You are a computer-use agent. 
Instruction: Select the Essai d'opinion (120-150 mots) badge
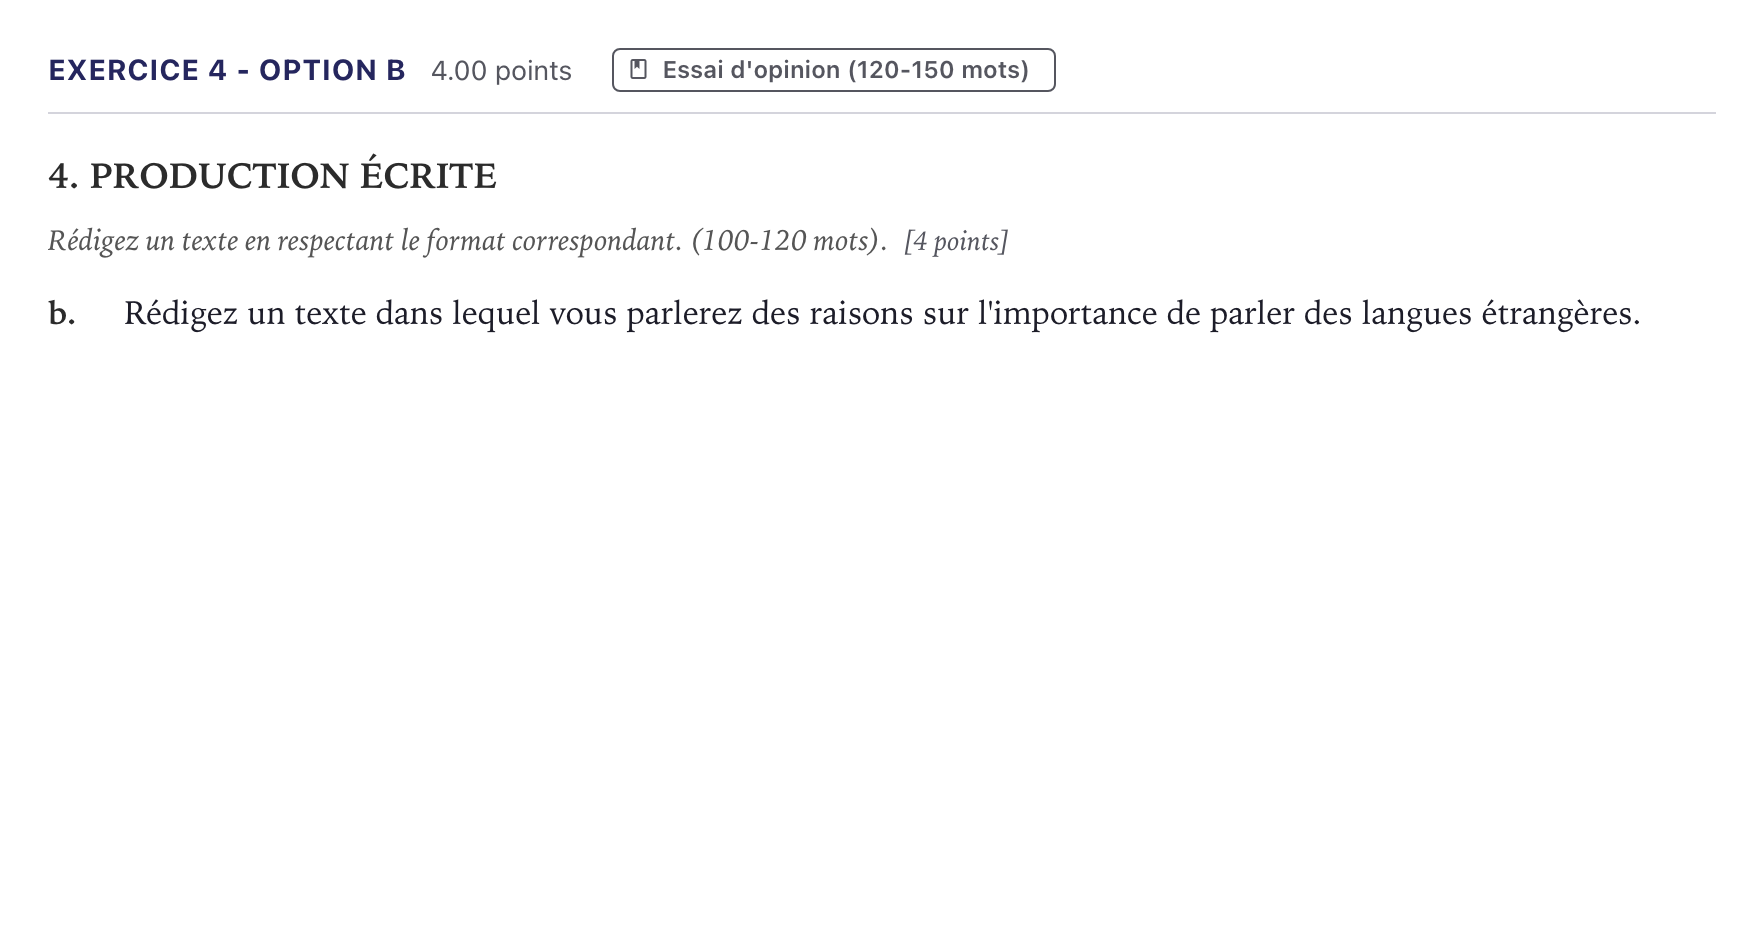coord(833,70)
